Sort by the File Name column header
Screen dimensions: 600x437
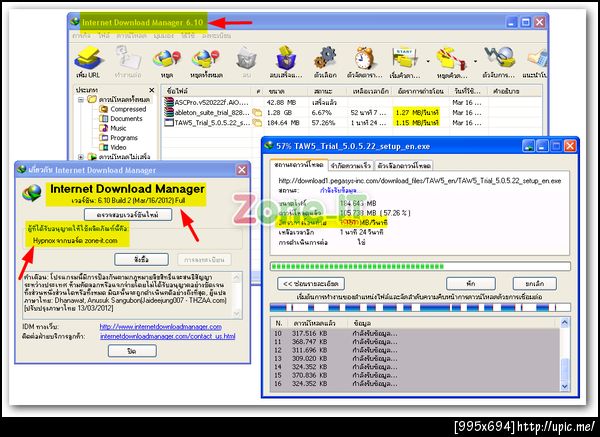(x=207, y=91)
